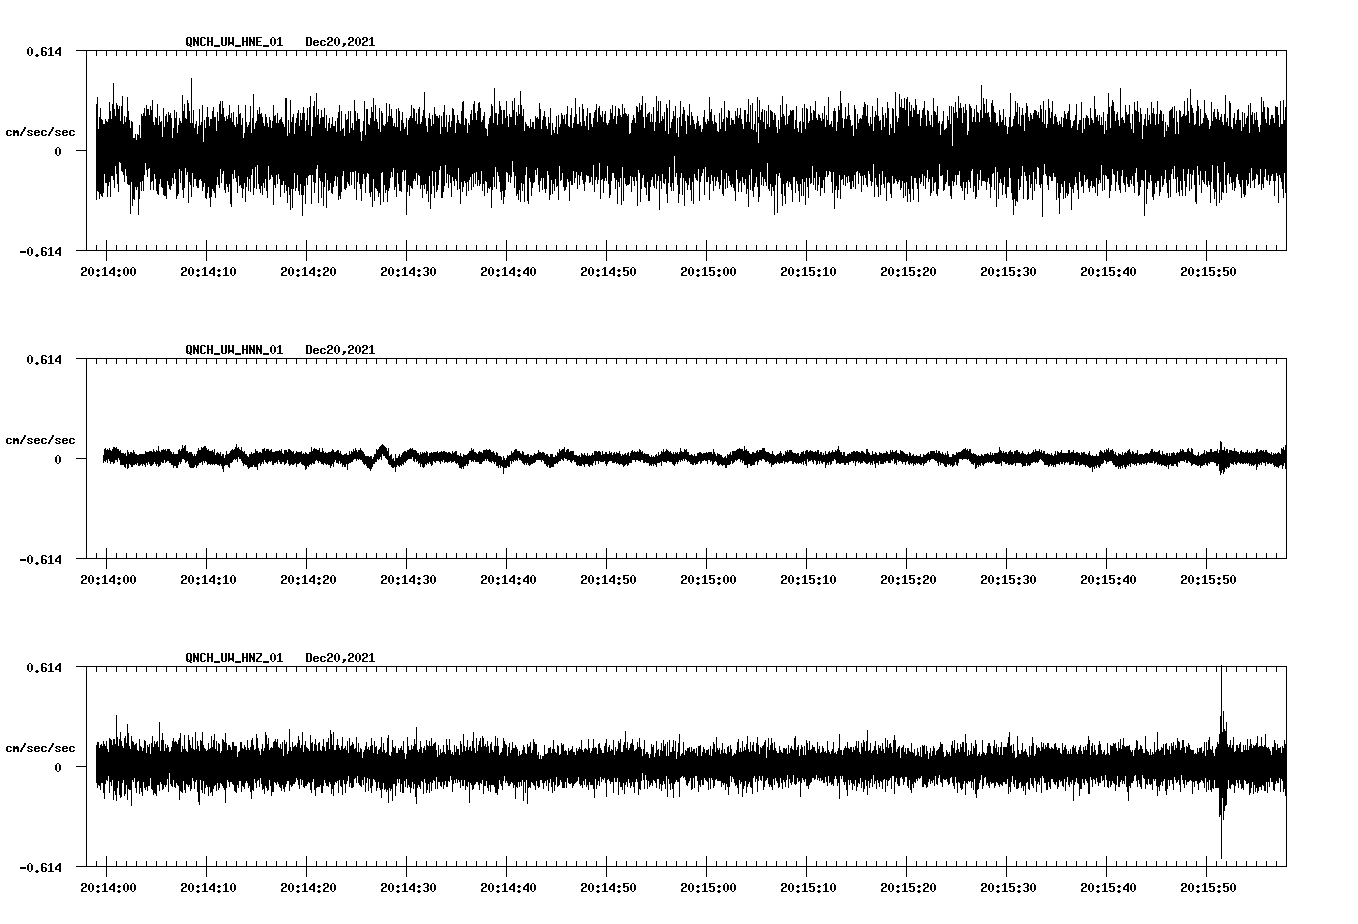Viewport: 1358px width, 924px height.
Task: Click the zero axis label on the HNZ plot
Action: [x=58, y=767]
